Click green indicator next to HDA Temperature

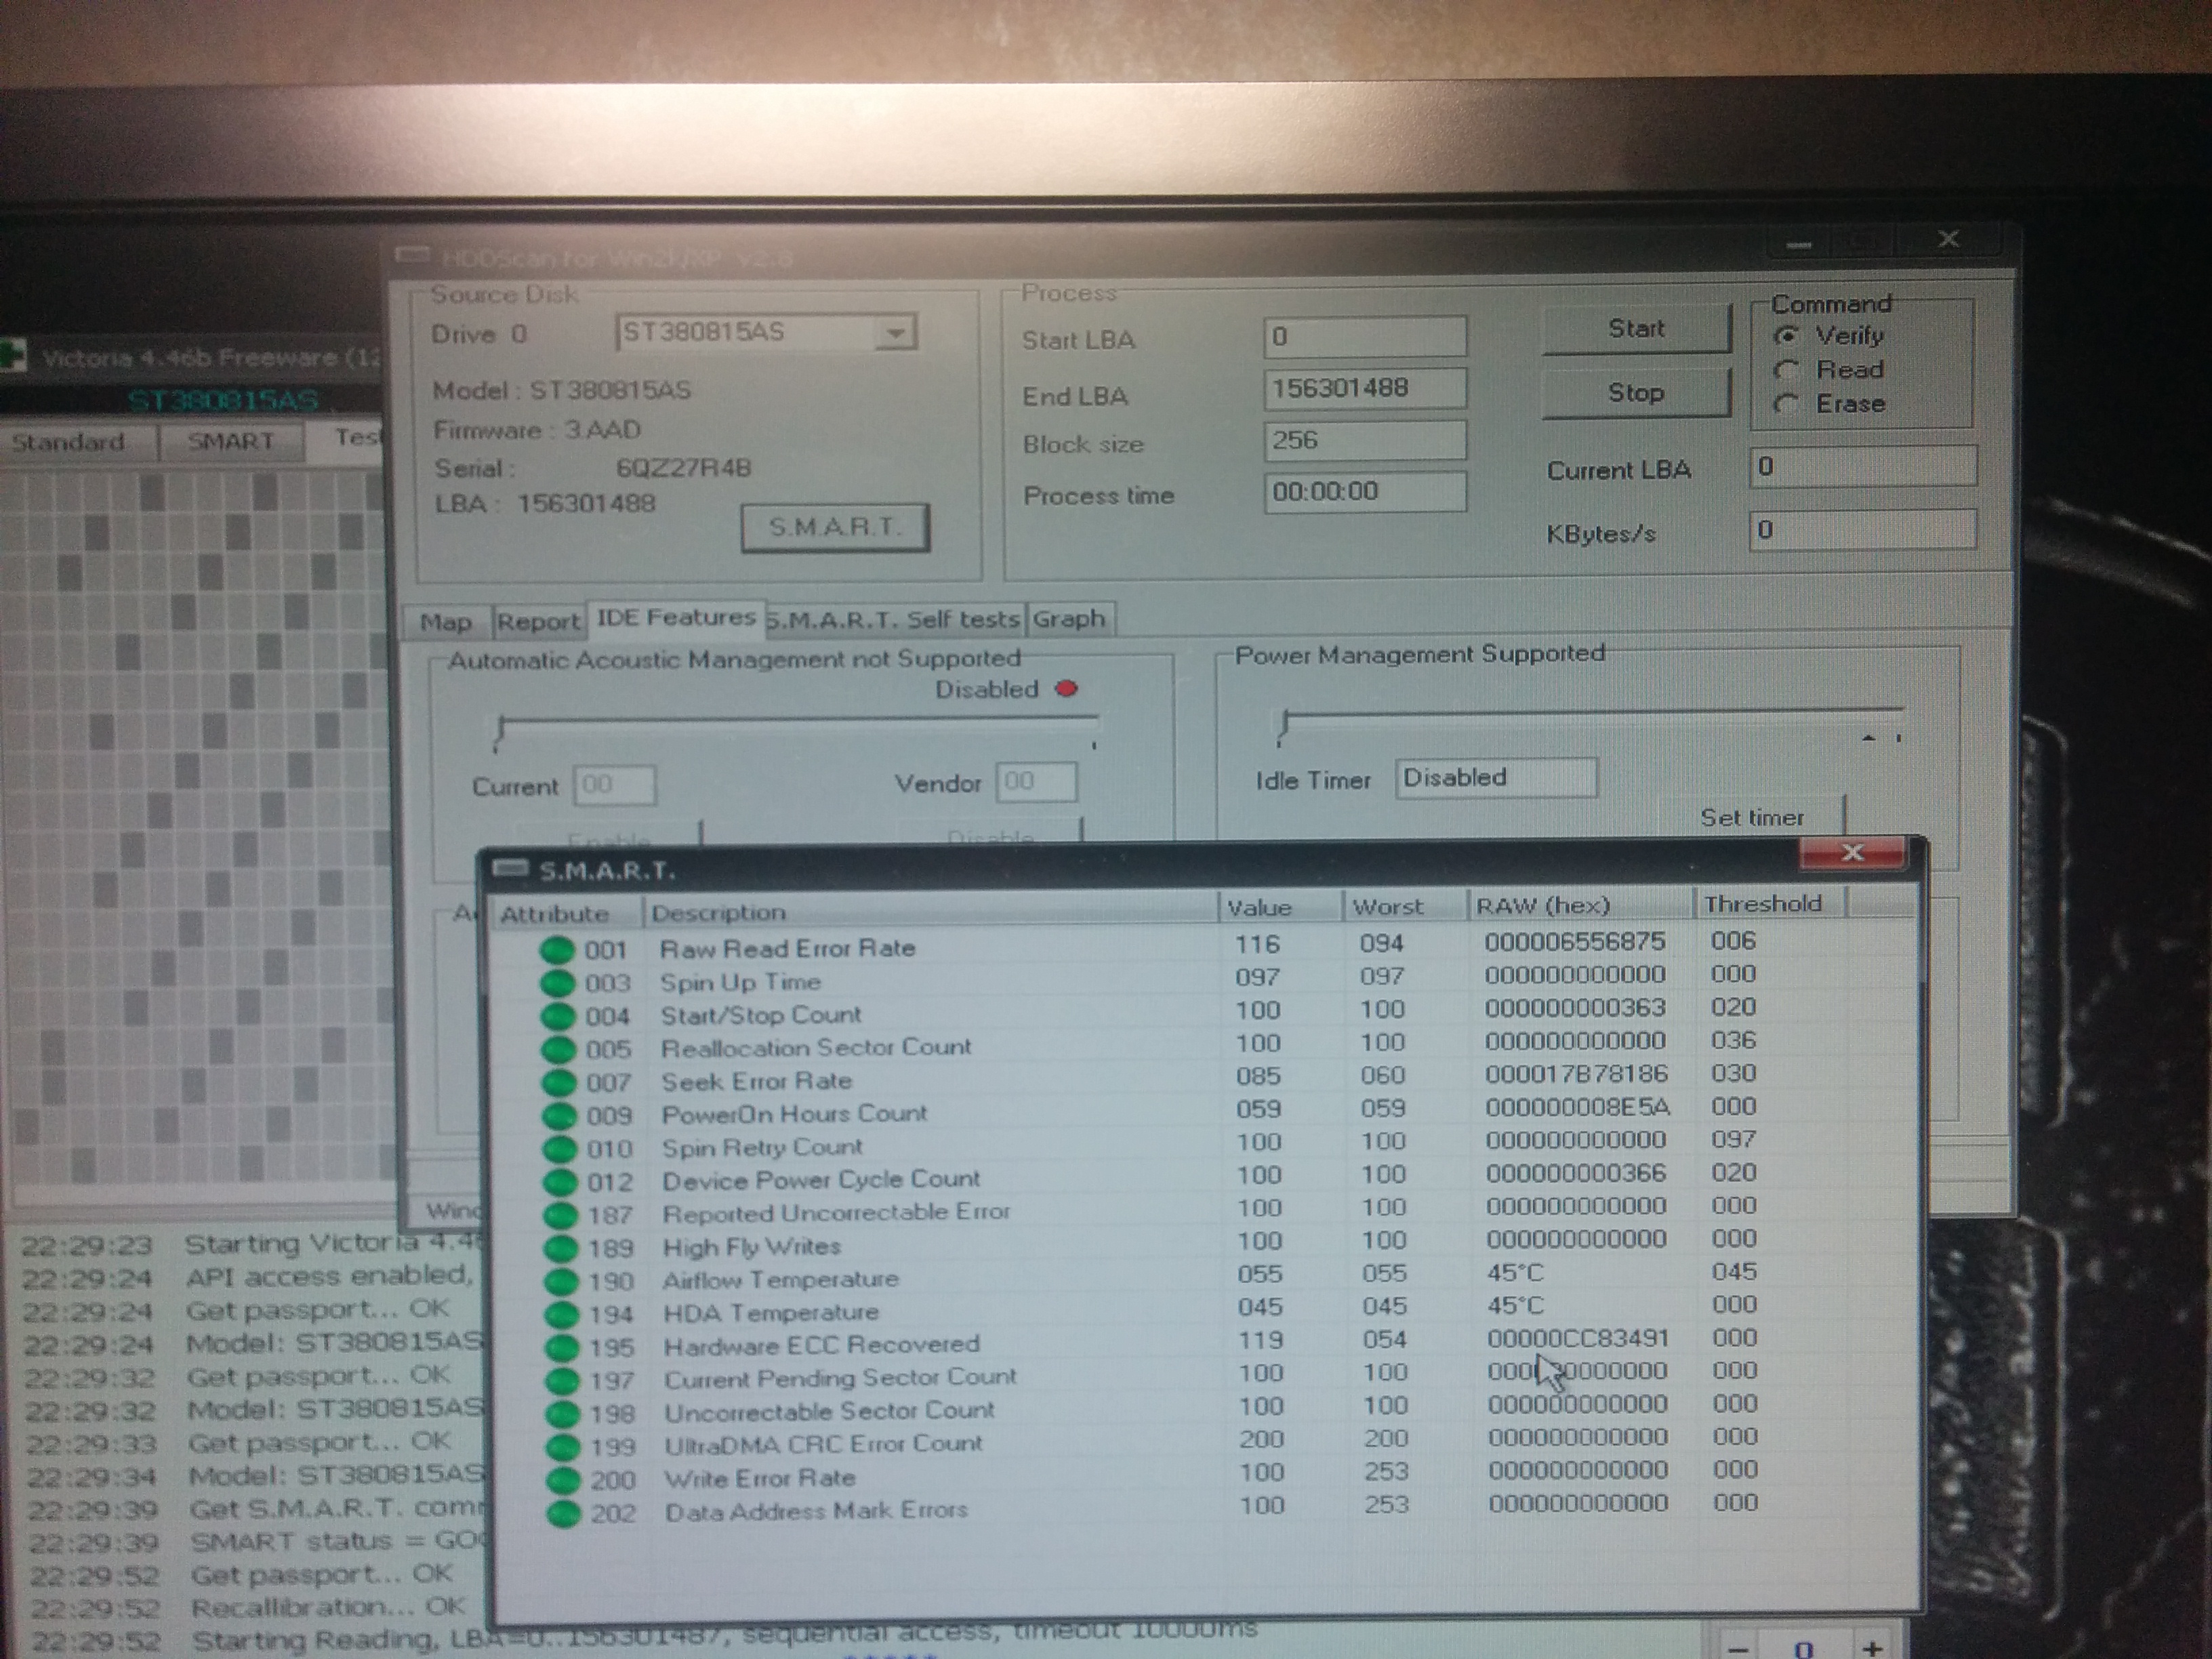click(561, 1314)
